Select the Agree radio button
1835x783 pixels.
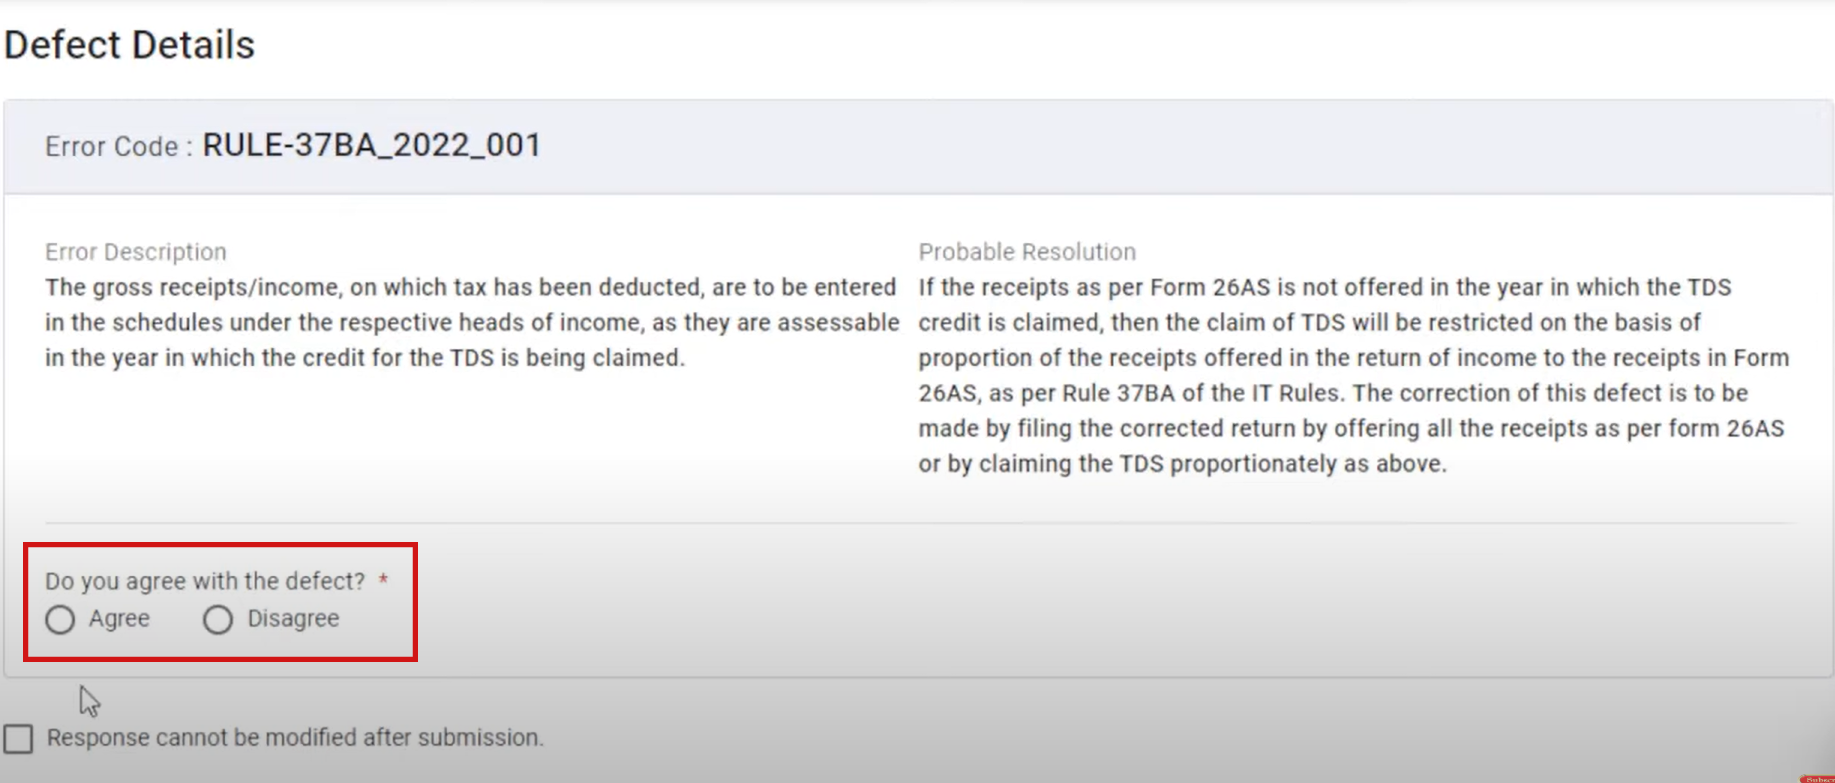click(x=60, y=620)
